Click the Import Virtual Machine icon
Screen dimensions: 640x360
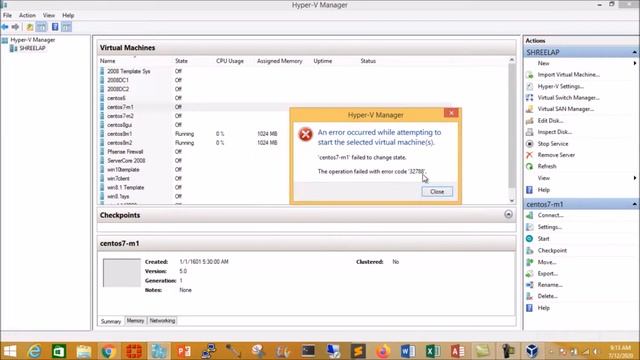tap(529, 75)
